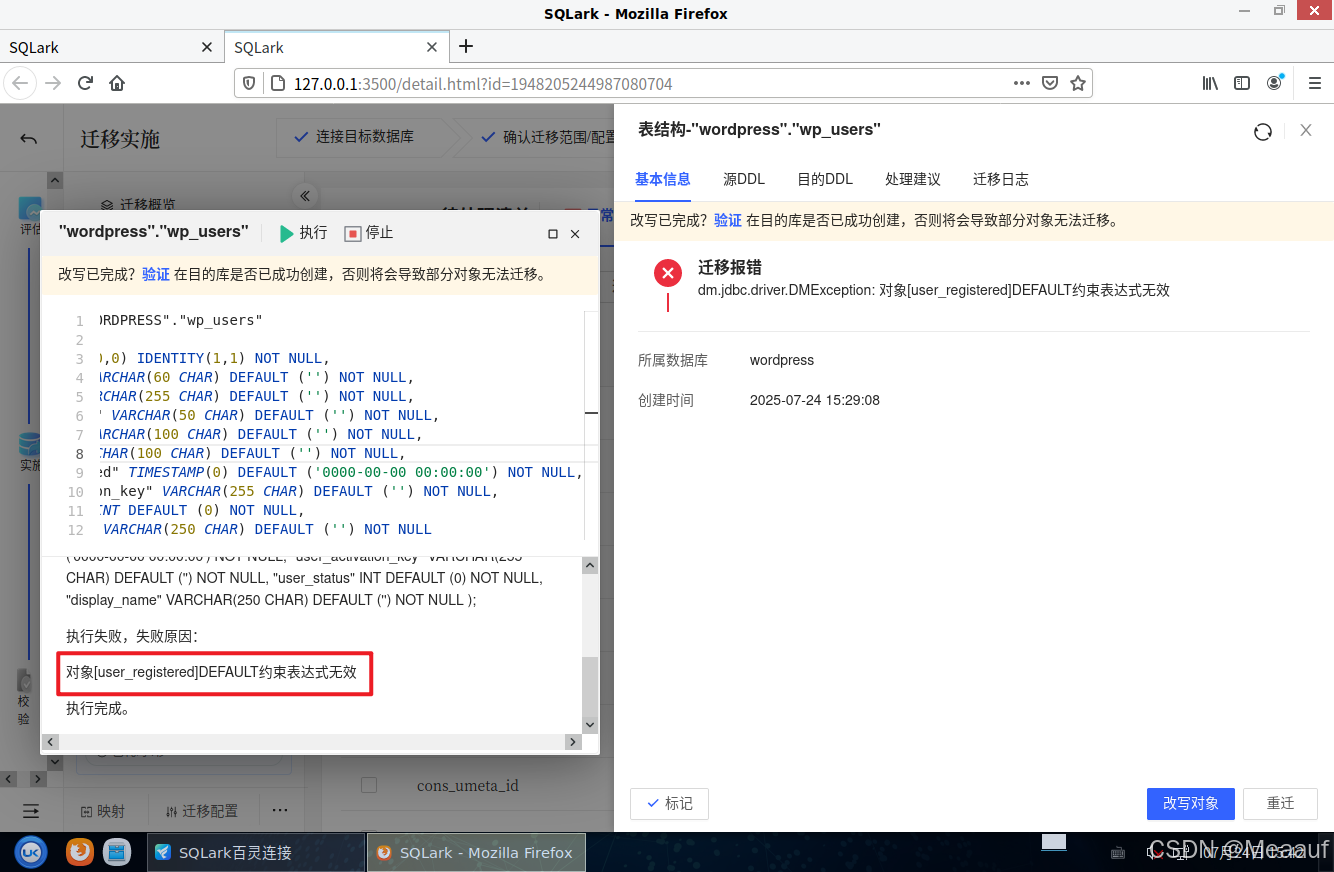Close the wp_users SQL editor dialog
Screen dimensions: 1334x872
(575, 233)
